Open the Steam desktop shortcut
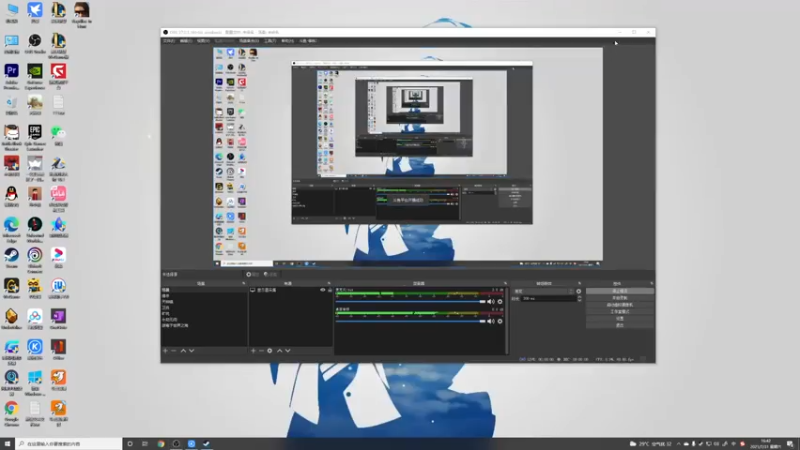 coord(12,259)
